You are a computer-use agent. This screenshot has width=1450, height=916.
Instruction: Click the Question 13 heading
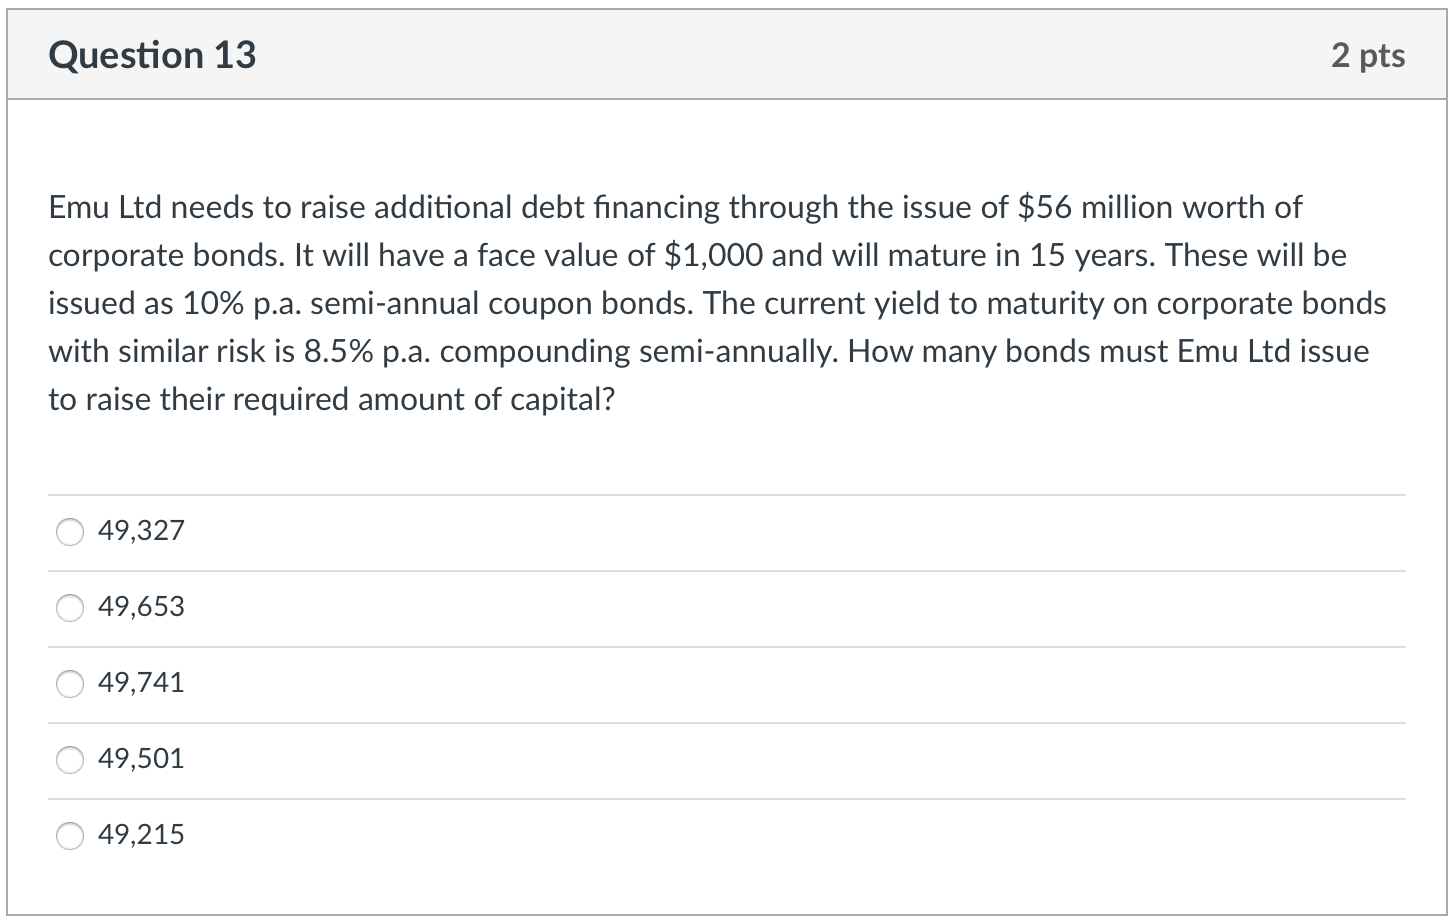point(152,55)
